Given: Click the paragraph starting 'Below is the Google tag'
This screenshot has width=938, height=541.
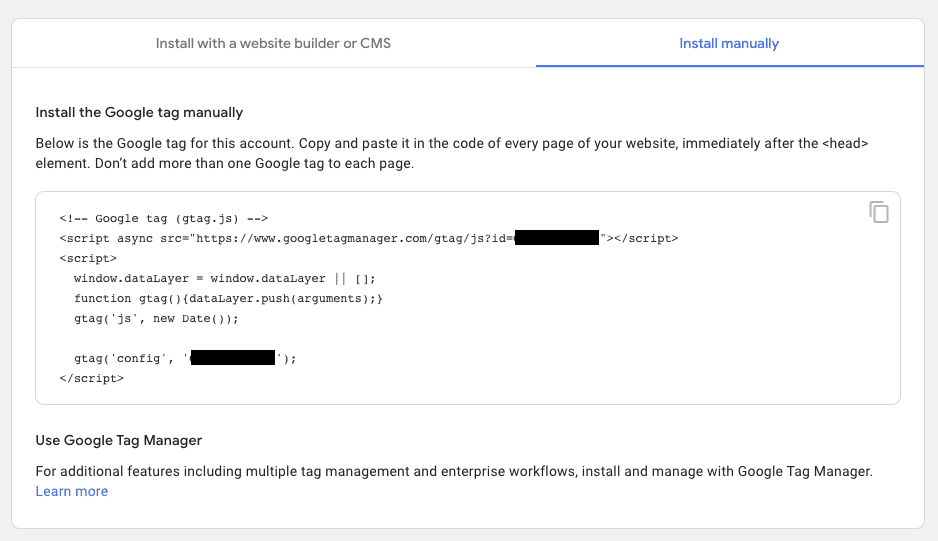Looking at the screenshot, I should [452, 153].
